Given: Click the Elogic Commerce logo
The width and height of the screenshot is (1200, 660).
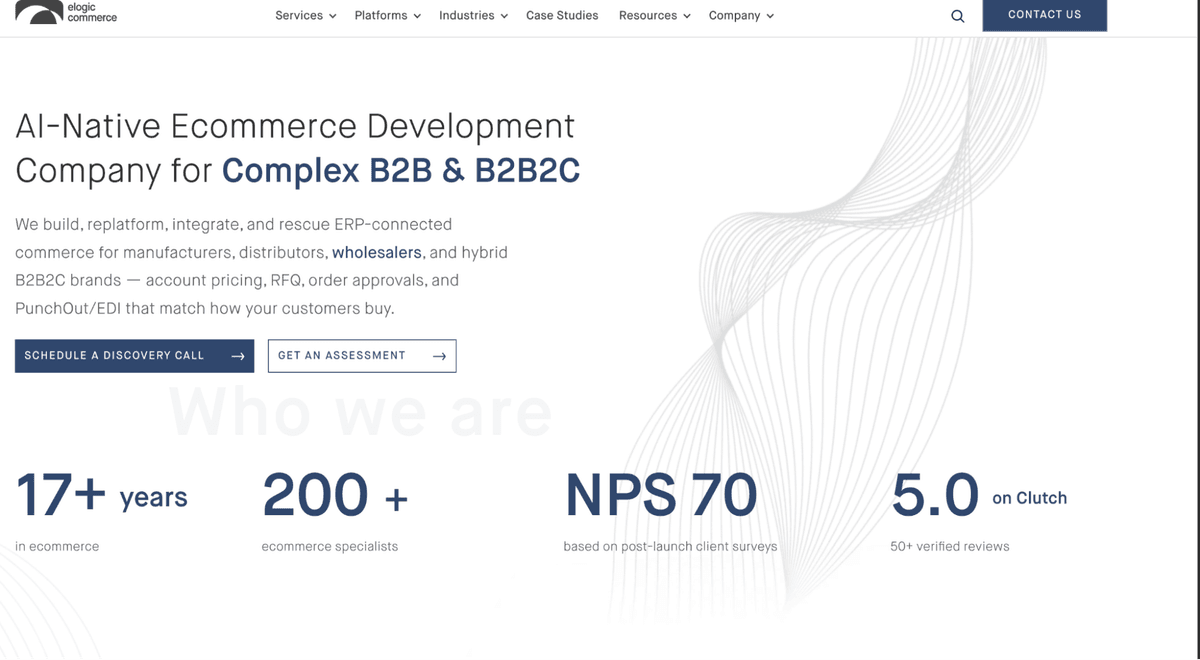Looking at the screenshot, I should (66, 12).
